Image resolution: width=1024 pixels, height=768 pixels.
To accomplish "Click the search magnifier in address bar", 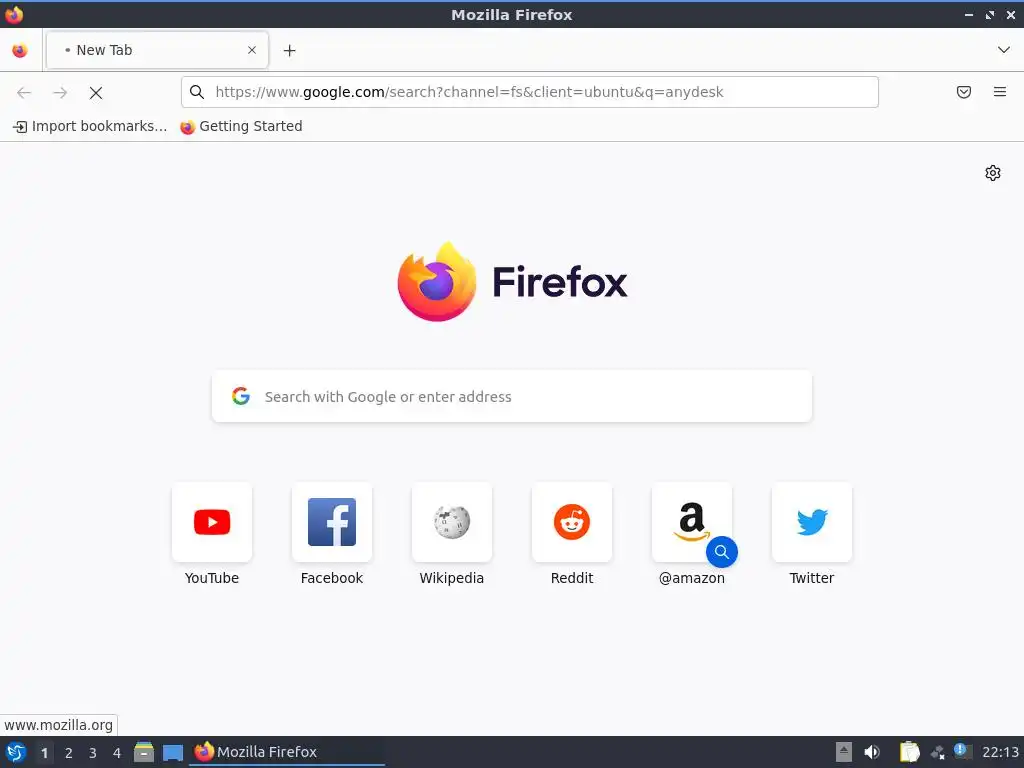I will point(197,92).
